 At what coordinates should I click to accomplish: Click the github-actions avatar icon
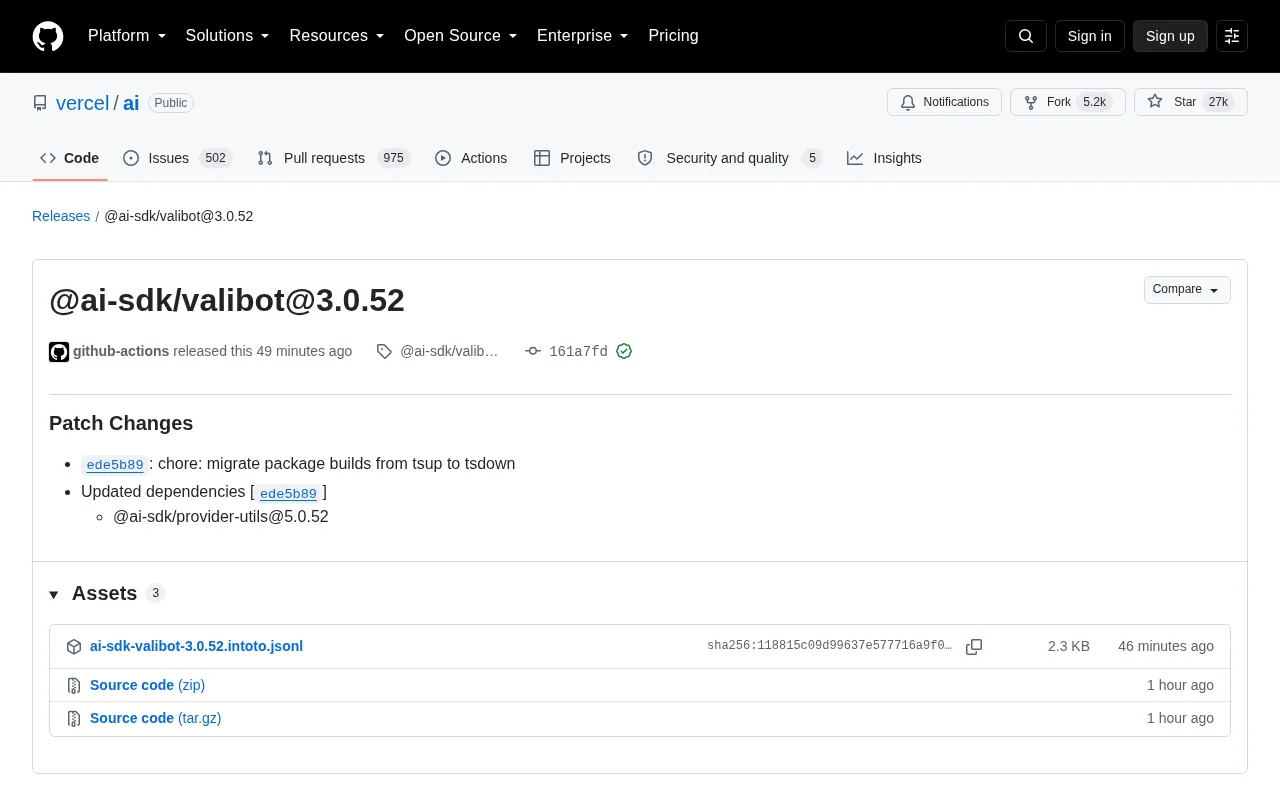coord(59,352)
